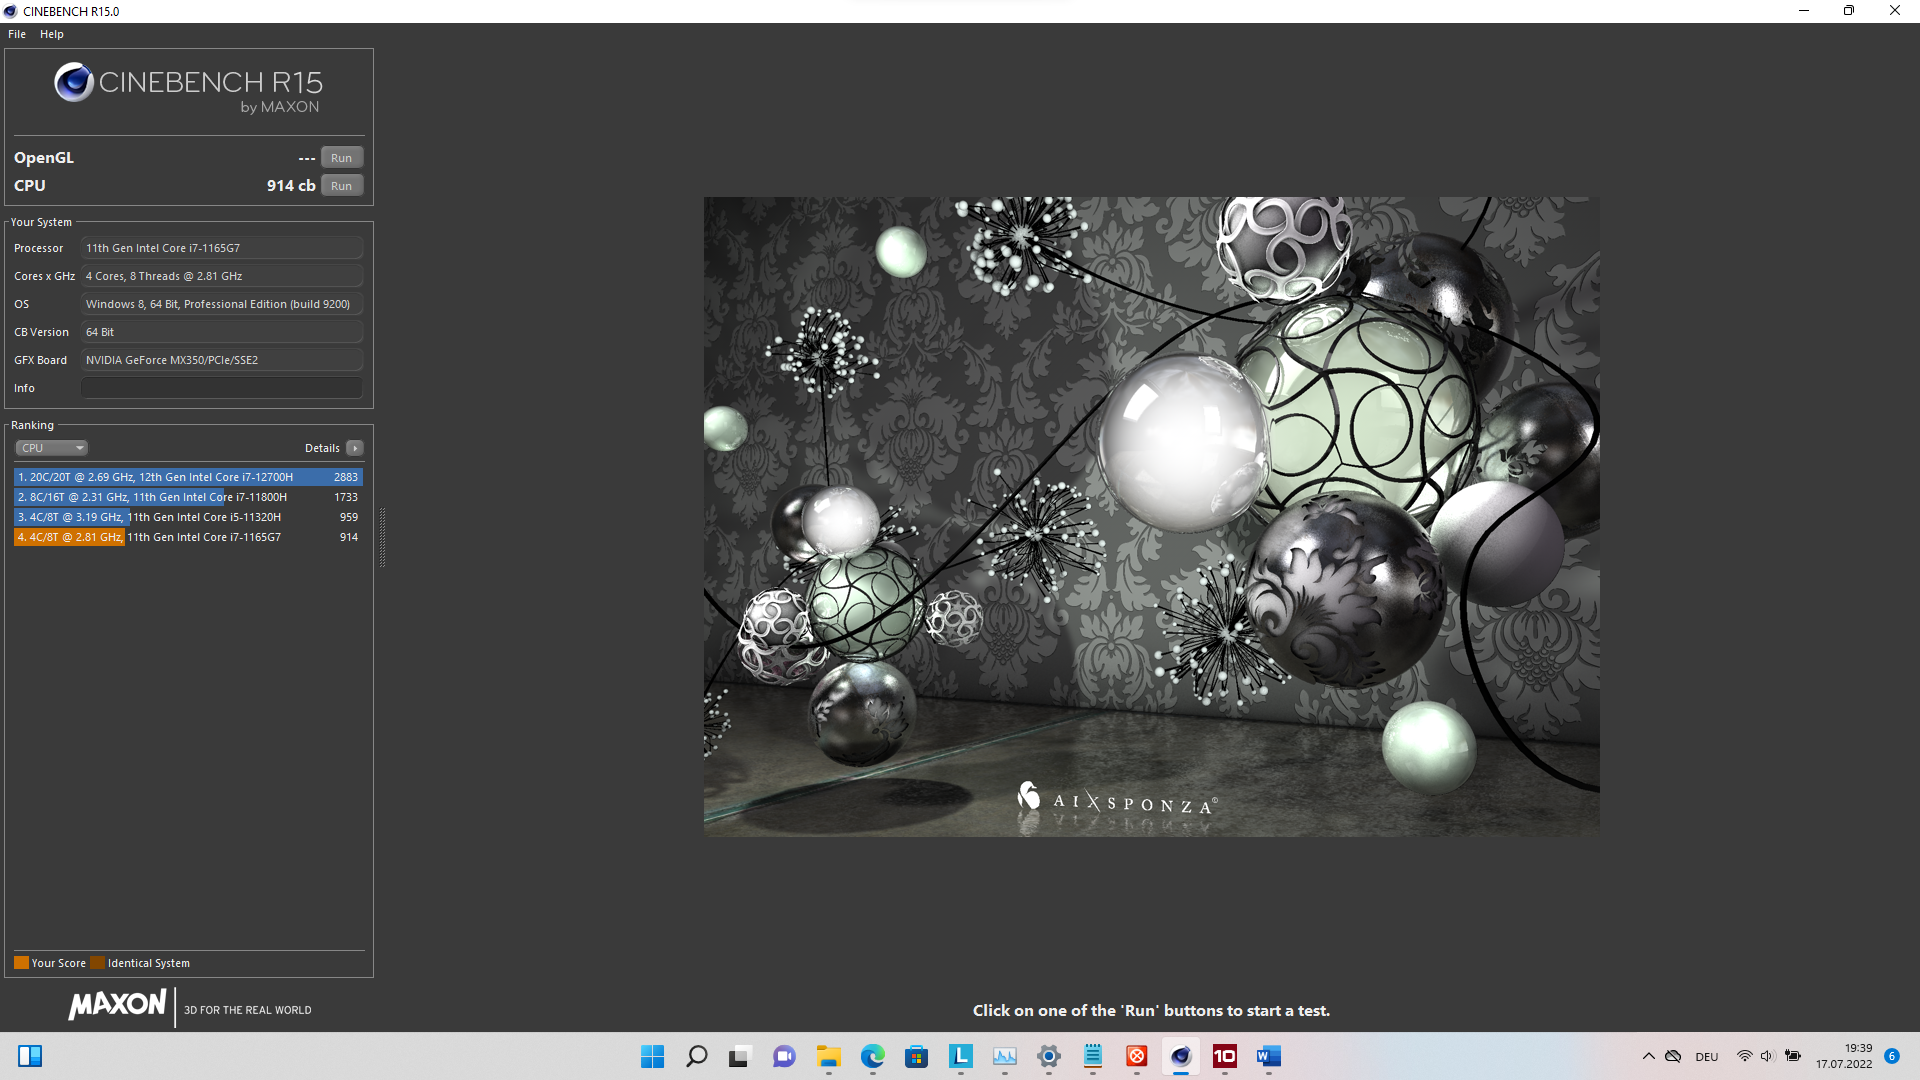Expand ranking Details arrow button
This screenshot has height=1080, width=1920.
355,448
